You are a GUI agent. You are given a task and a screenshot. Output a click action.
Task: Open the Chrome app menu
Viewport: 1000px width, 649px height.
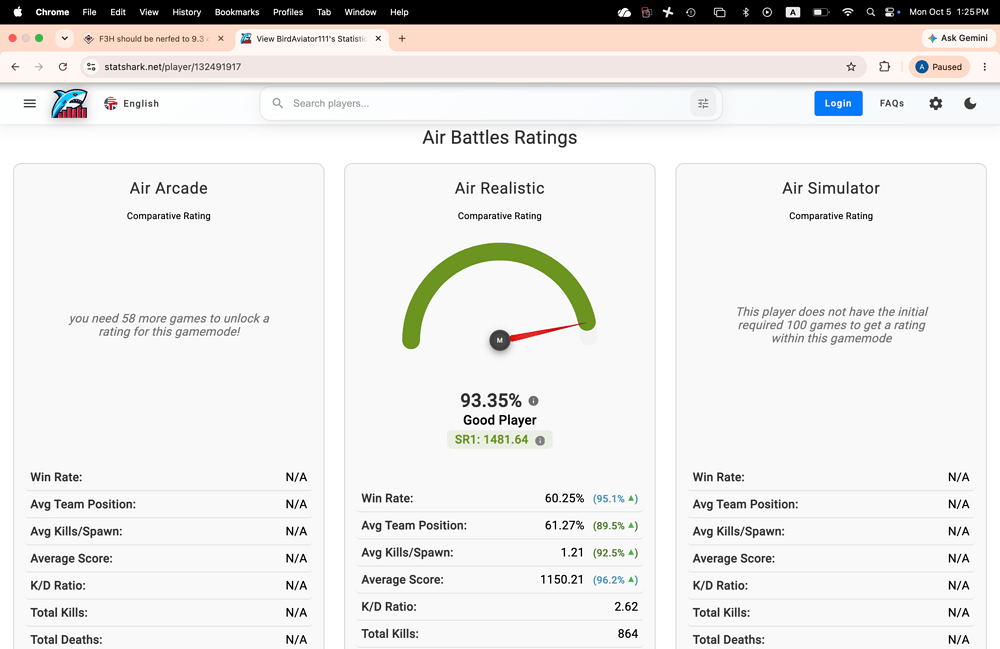click(52, 12)
